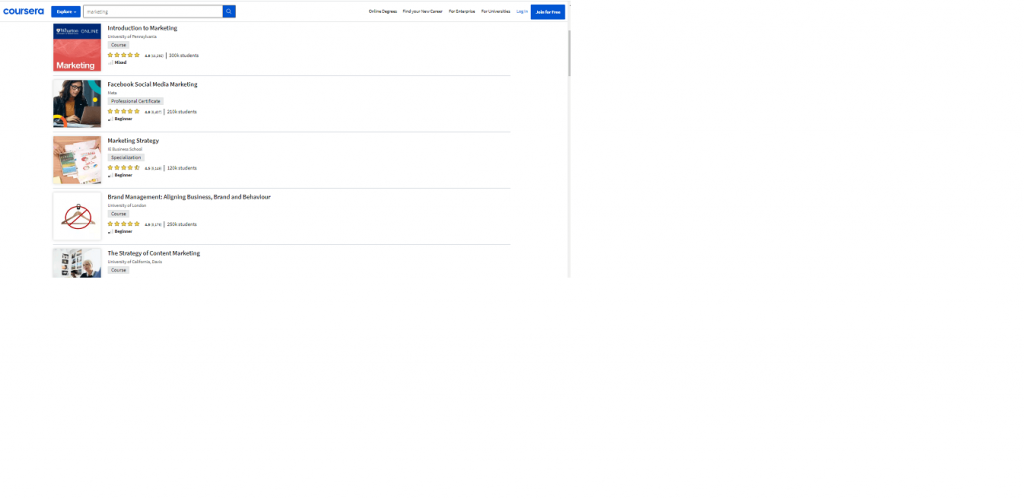
Task: Open Online Degrees in the header
Action: pyautogui.click(x=383, y=12)
